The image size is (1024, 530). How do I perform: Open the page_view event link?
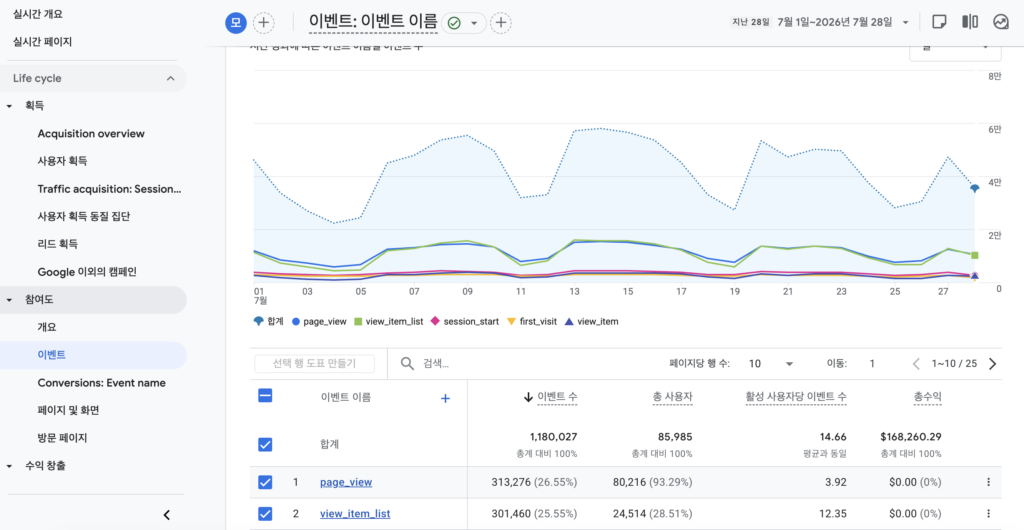click(346, 482)
